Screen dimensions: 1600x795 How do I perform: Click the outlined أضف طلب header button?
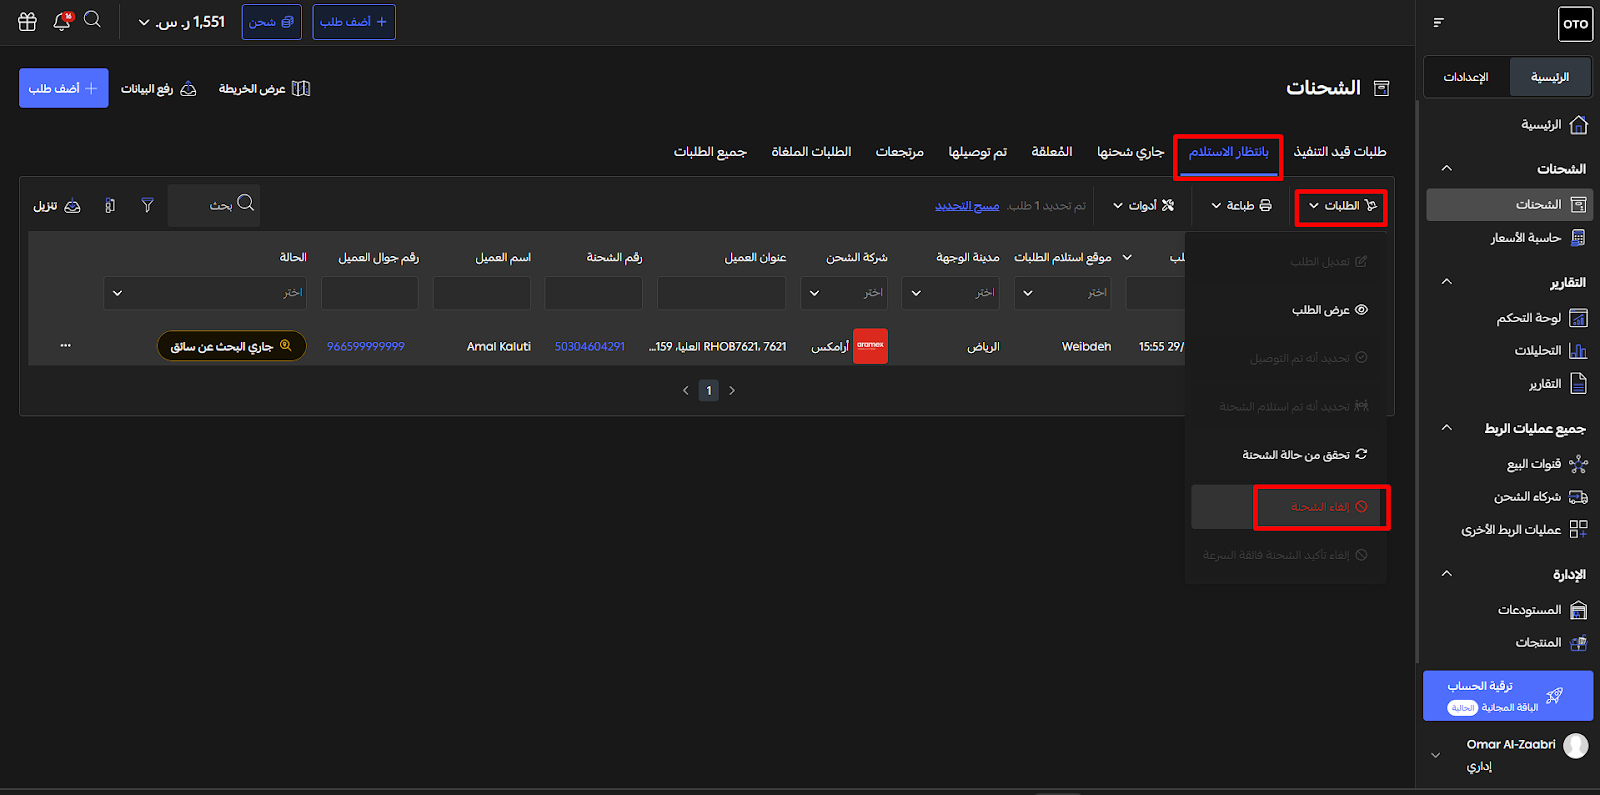pos(354,22)
